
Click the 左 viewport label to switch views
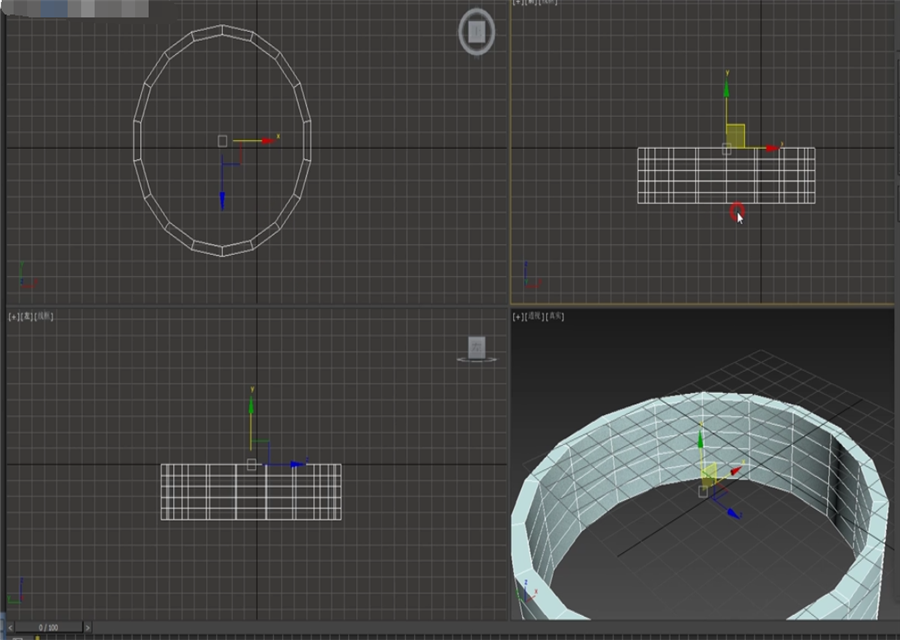28,316
